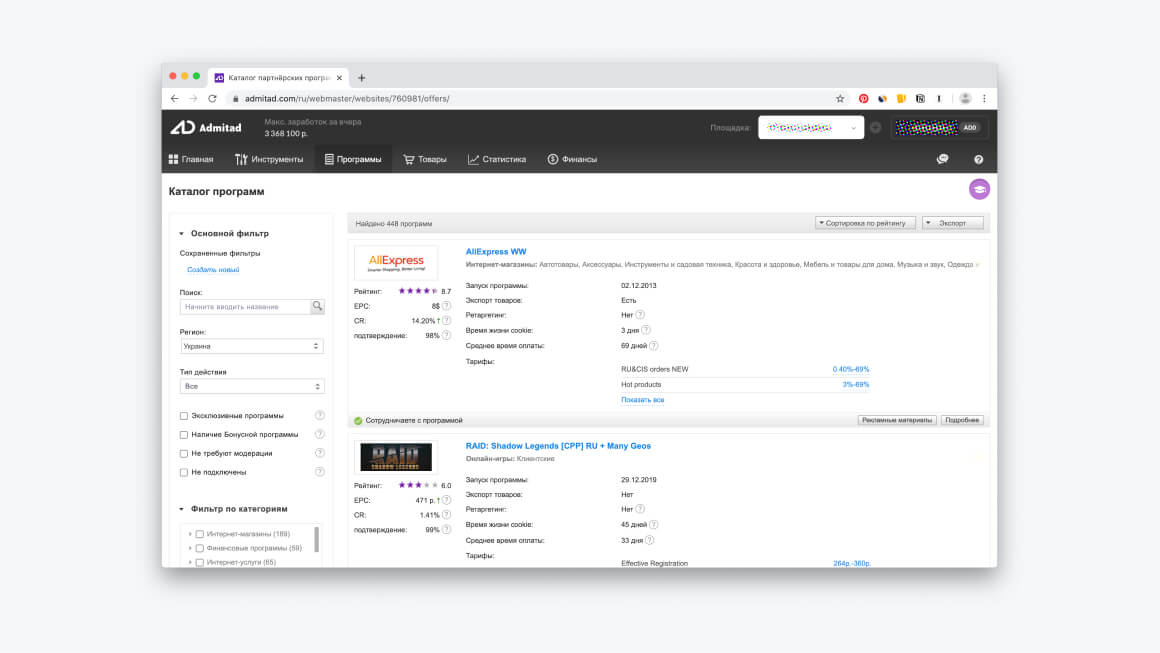Screen dimensions: 1160x653
Task: Click into the Поиск name input field
Action: point(245,306)
